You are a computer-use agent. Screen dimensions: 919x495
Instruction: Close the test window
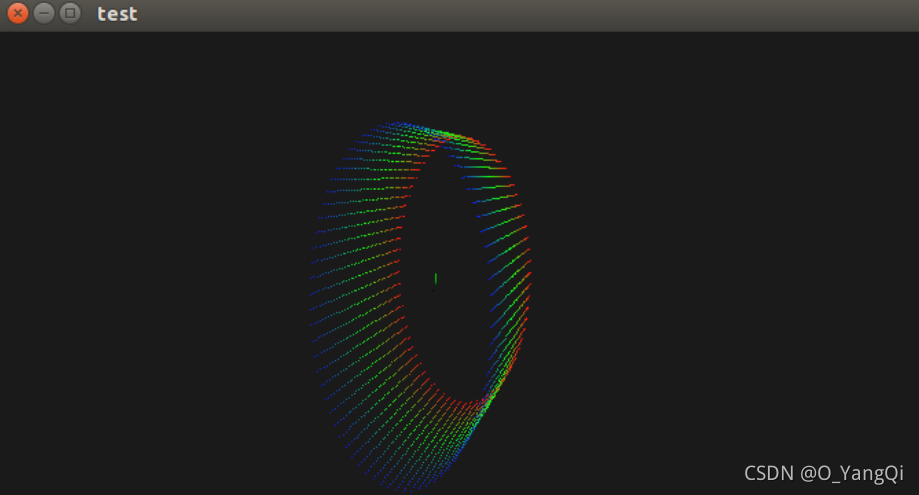(18, 13)
